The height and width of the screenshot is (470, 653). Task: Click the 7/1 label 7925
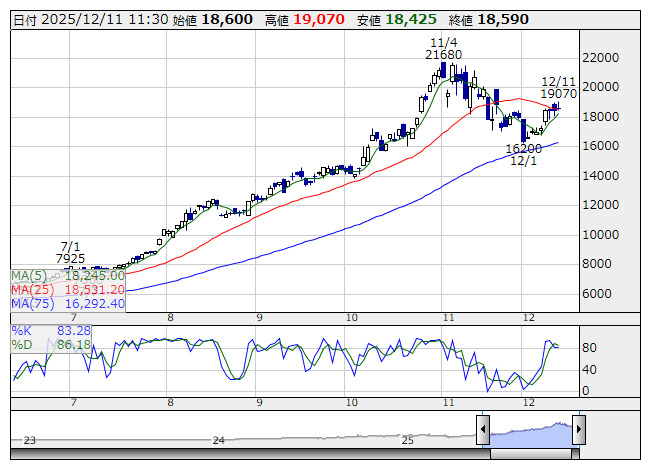pos(71,258)
